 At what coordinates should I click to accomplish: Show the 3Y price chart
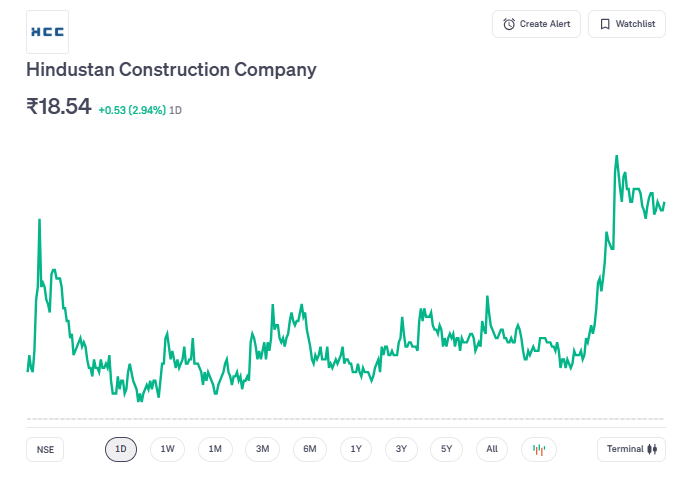(x=401, y=449)
